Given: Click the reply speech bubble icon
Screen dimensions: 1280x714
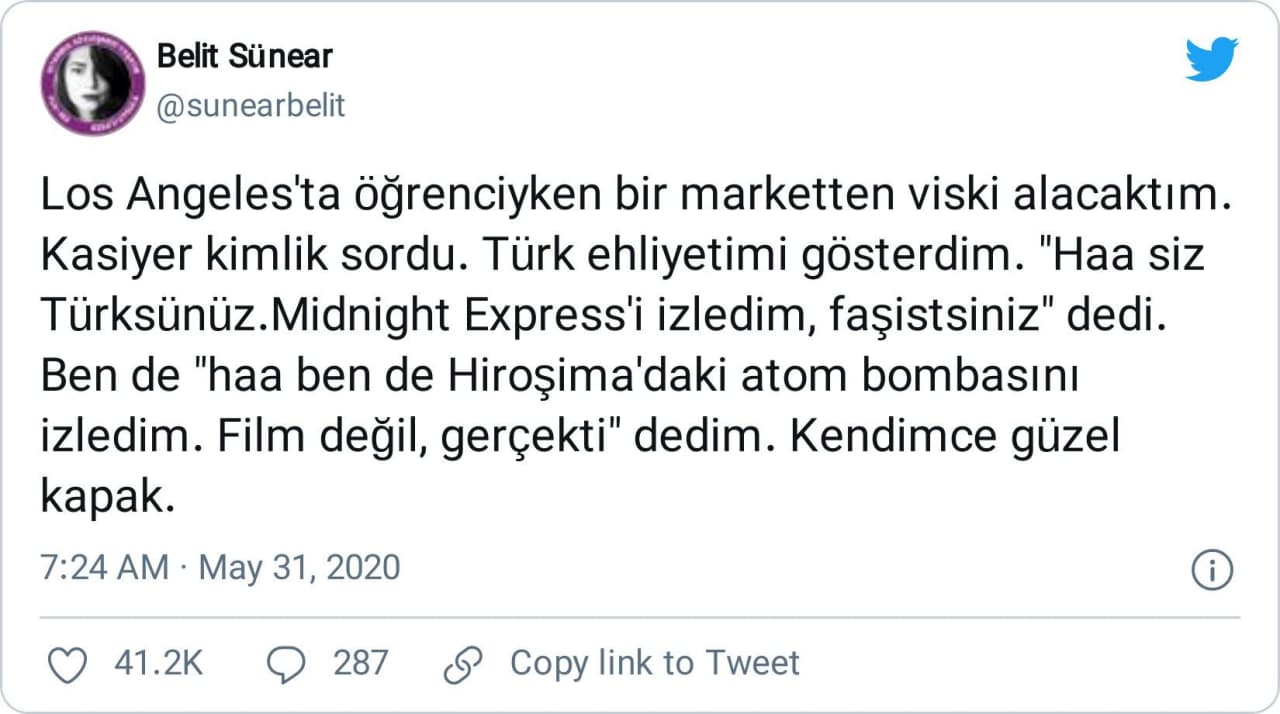Looking at the screenshot, I should pyautogui.click(x=288, y=663).
